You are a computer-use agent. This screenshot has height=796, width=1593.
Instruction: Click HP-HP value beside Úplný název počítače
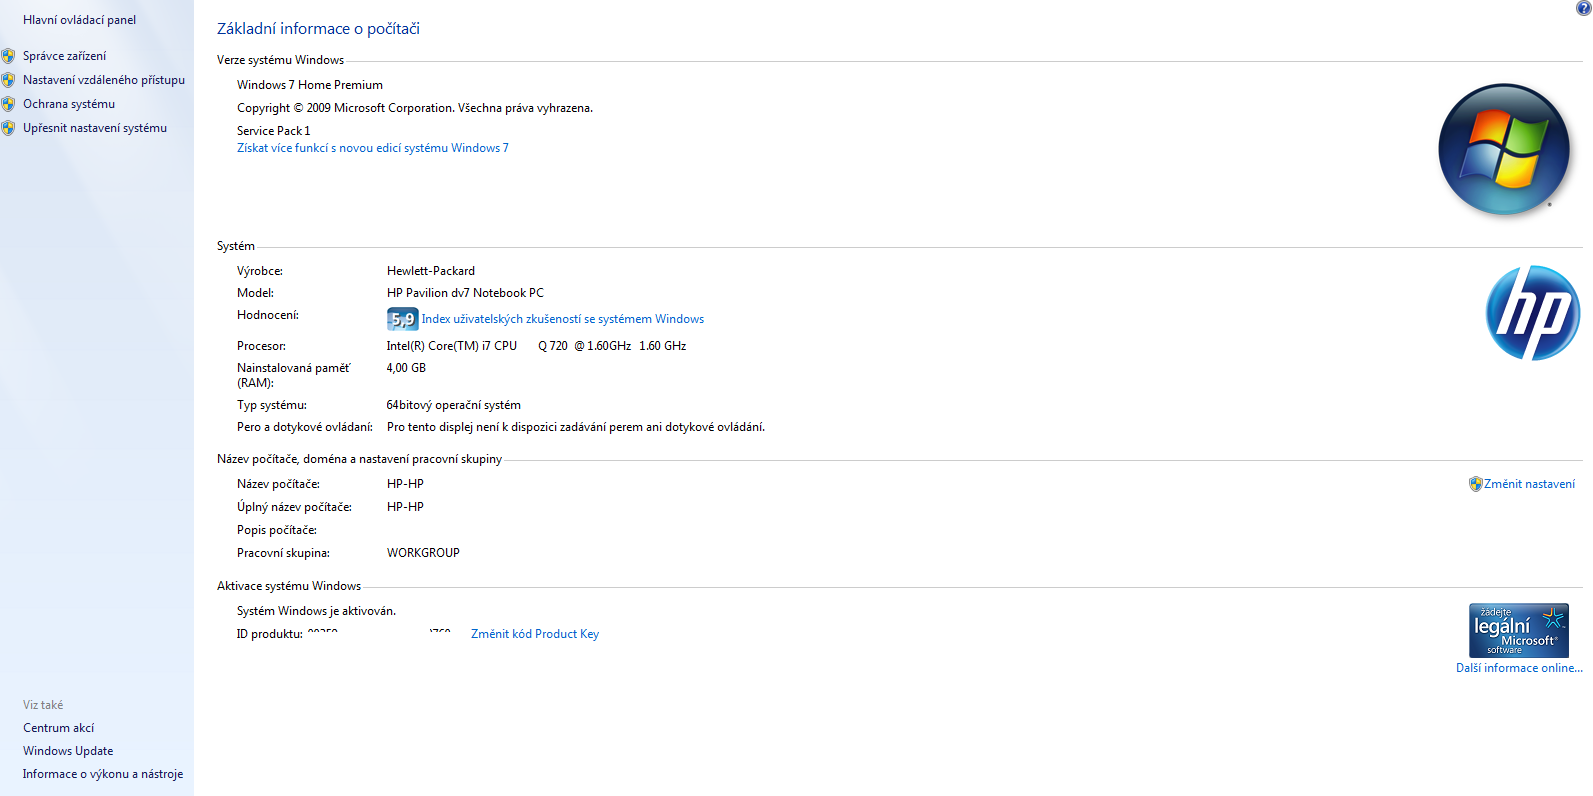pyautogui.click(x=405, y=507)
